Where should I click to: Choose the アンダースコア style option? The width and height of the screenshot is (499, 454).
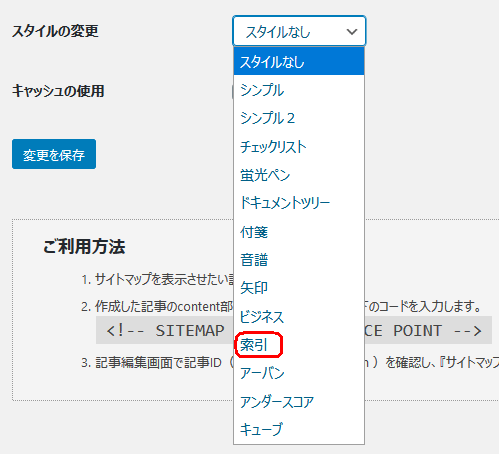(299, 401)
